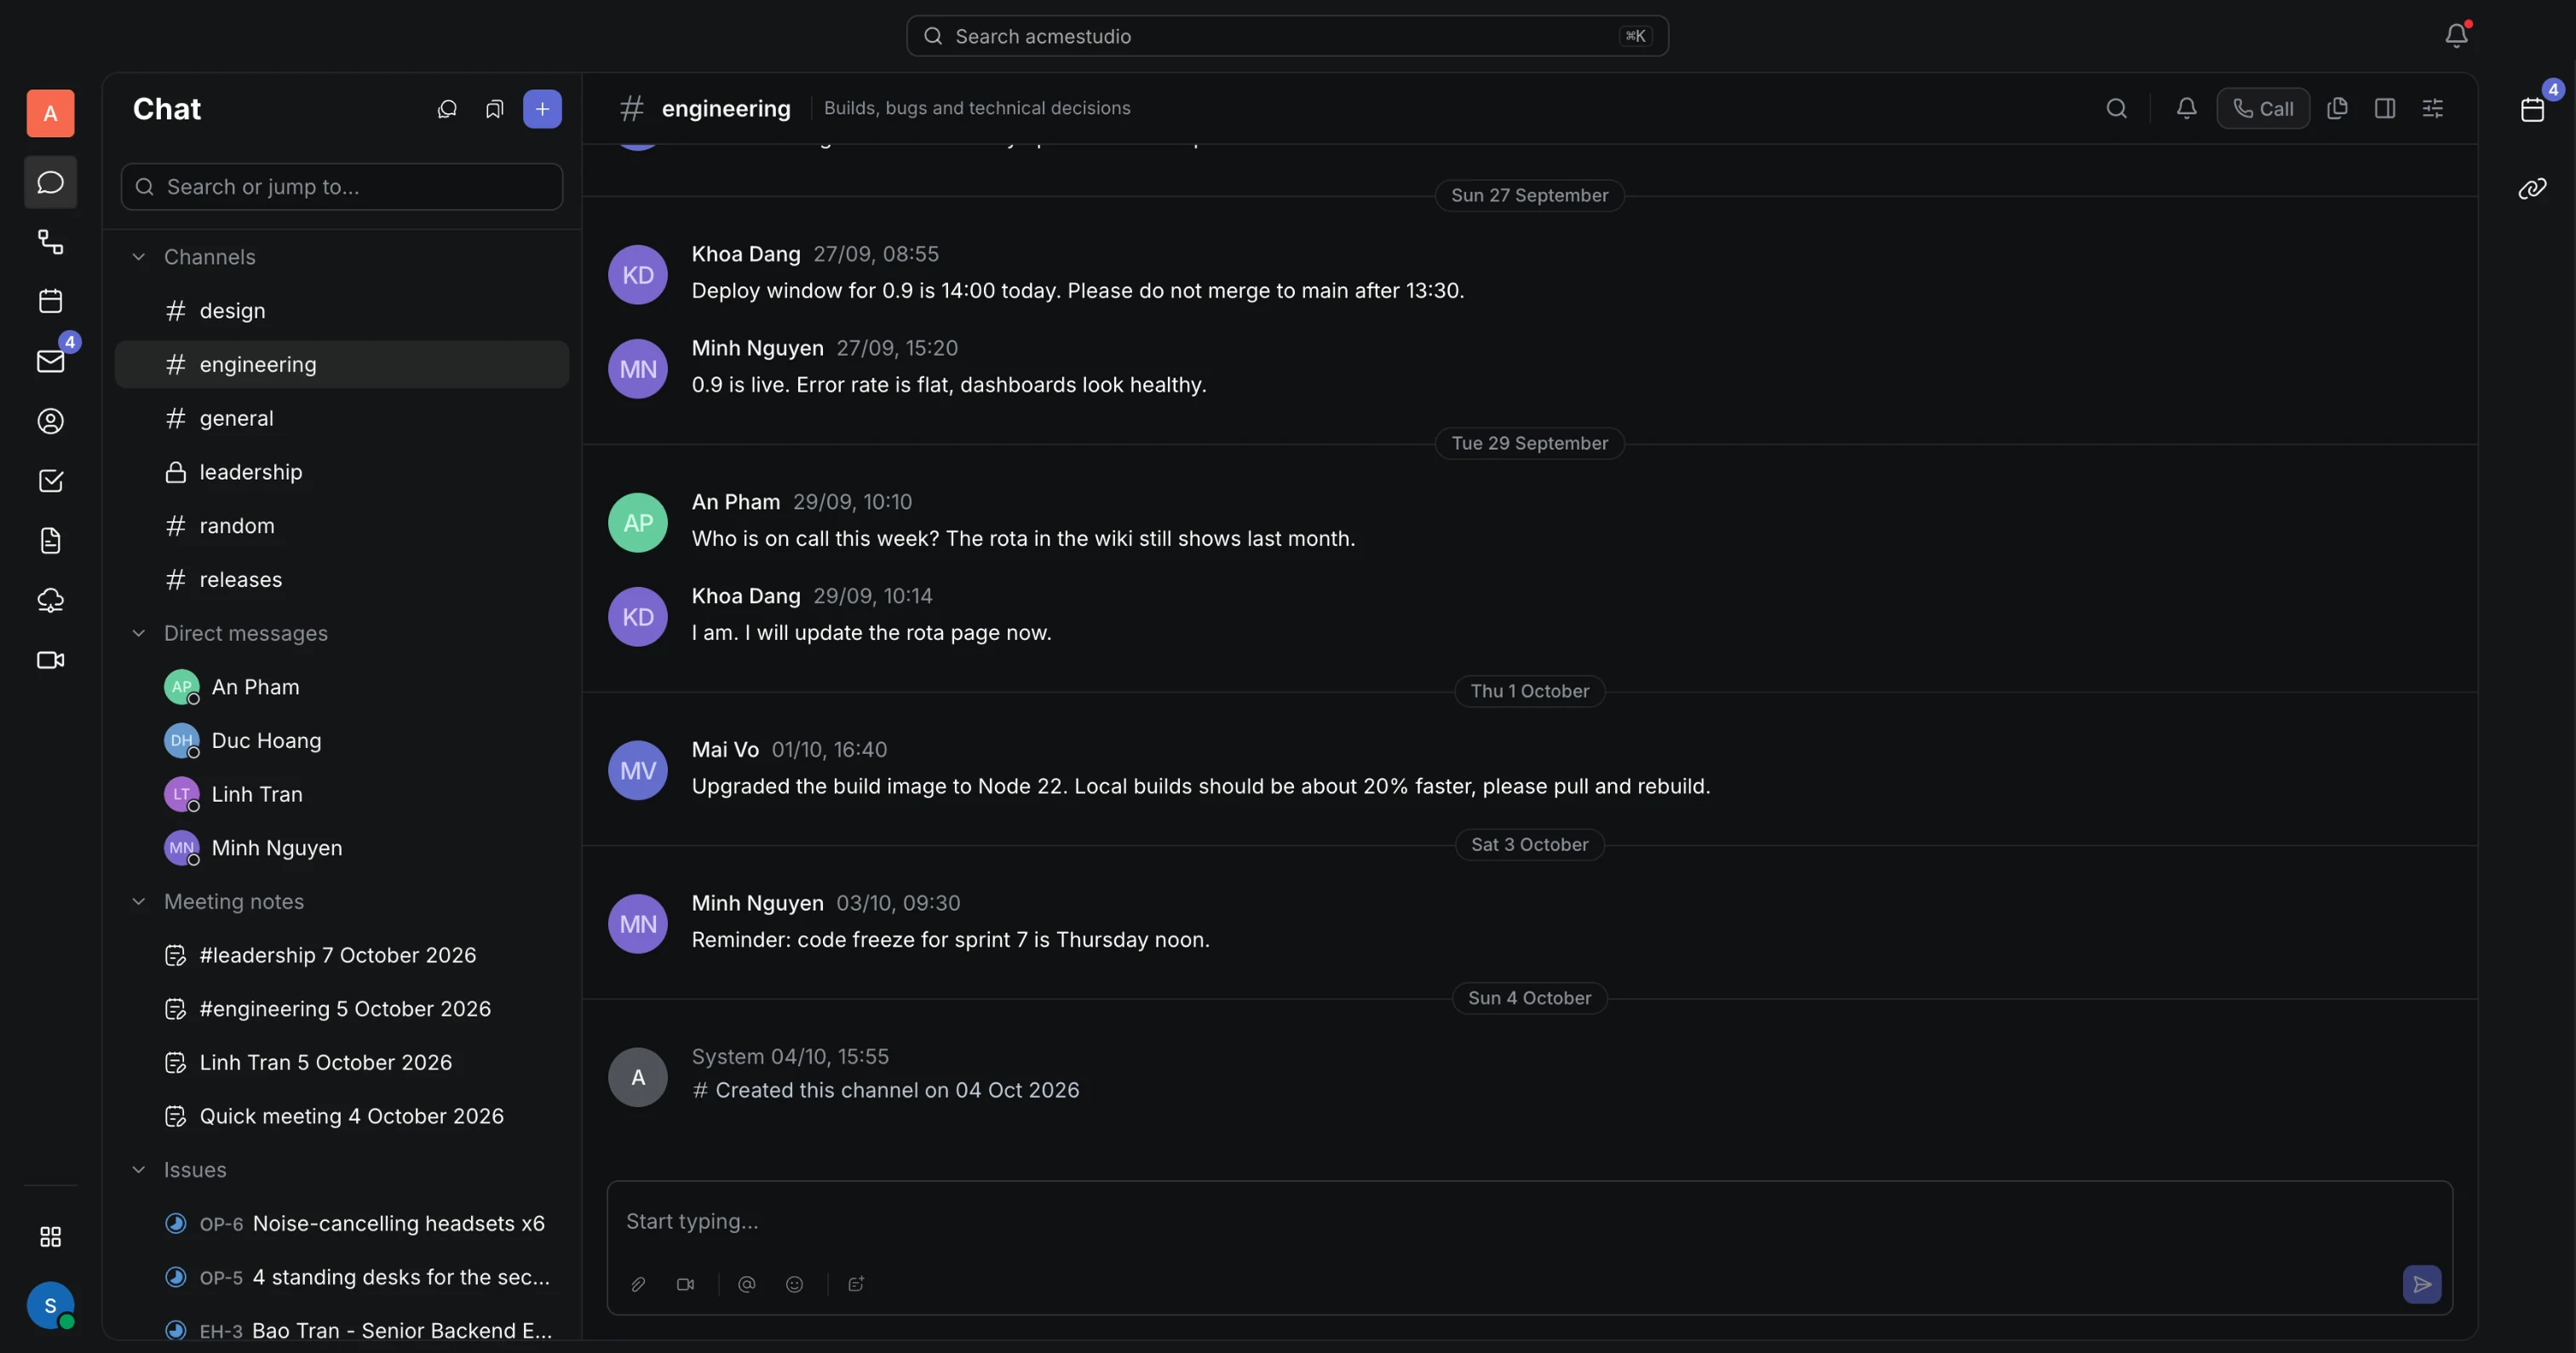Send the message with the send button
Image resolution: width=2576 pixels, height=1353 pixels.
click(x=2422, y=1284)
